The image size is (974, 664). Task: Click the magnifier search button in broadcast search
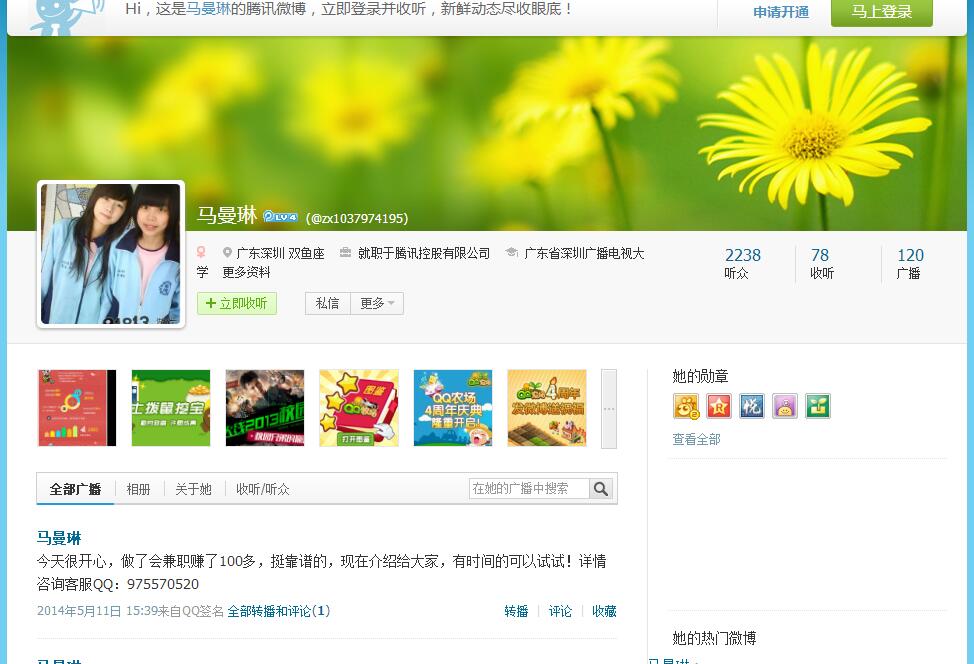tap(601, 489)
